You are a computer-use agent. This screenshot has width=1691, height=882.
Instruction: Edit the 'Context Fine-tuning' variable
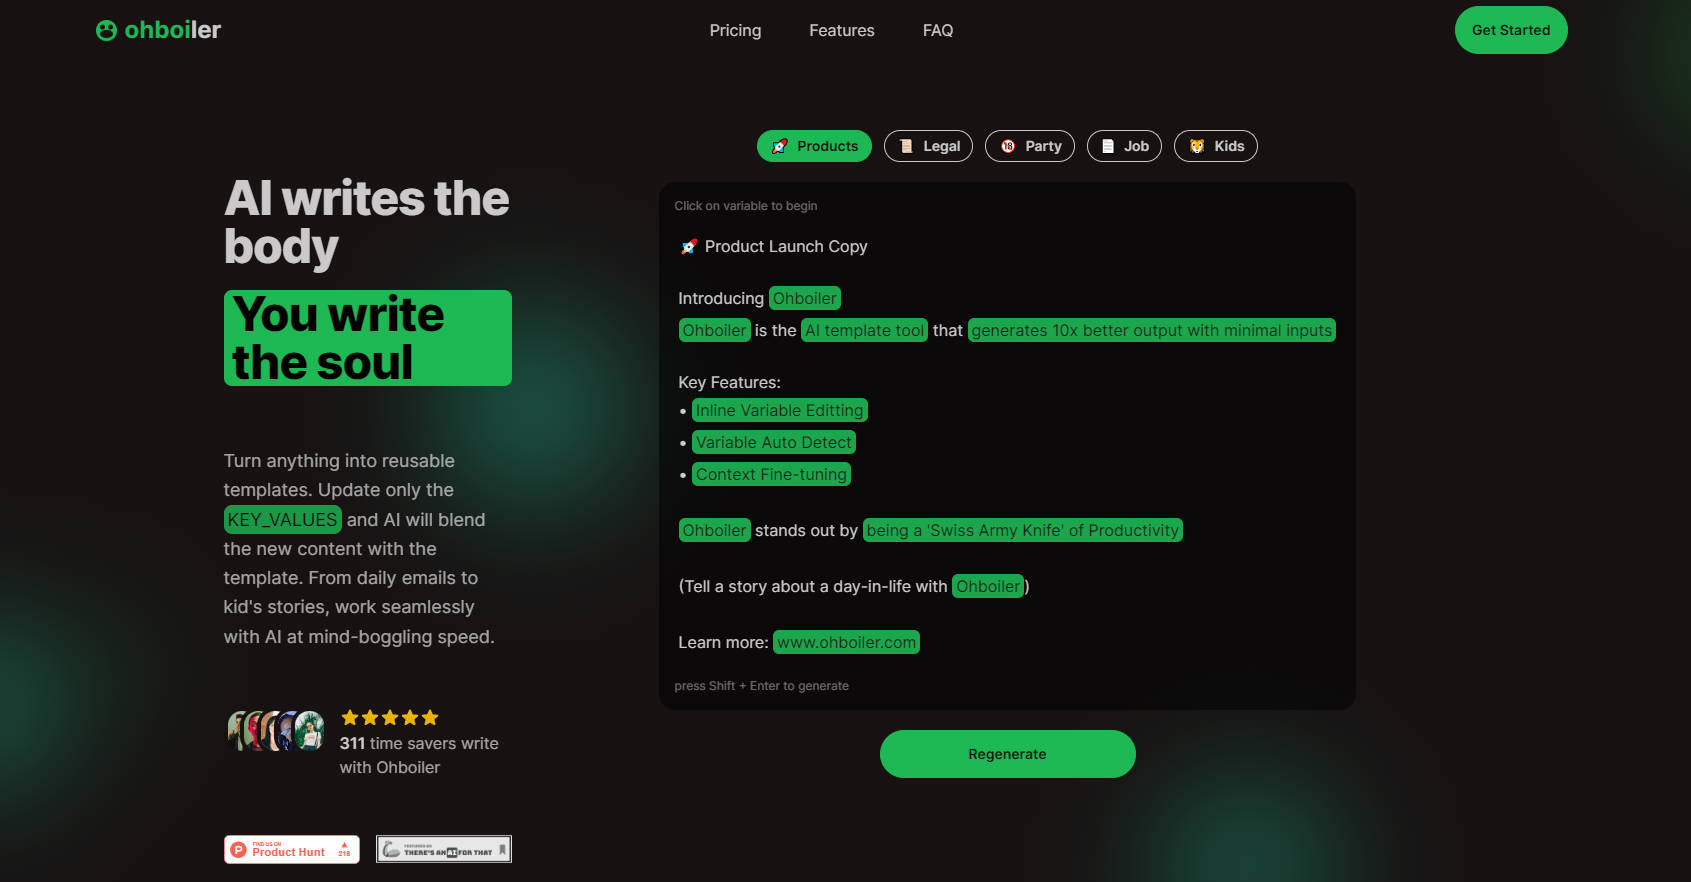772,474
